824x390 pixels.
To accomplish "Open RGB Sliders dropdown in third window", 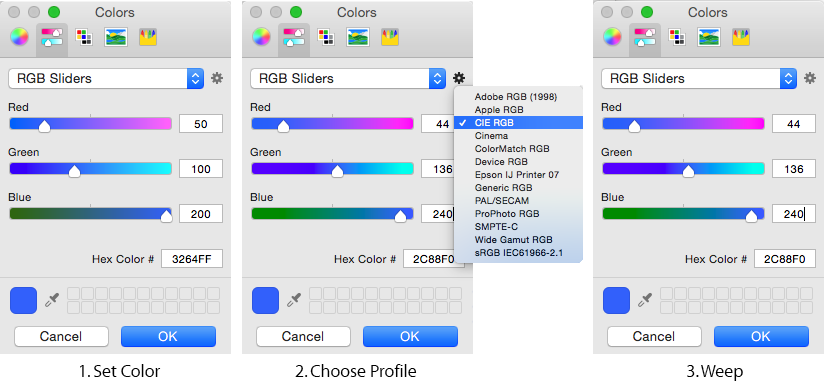I will tap(698, 79).
